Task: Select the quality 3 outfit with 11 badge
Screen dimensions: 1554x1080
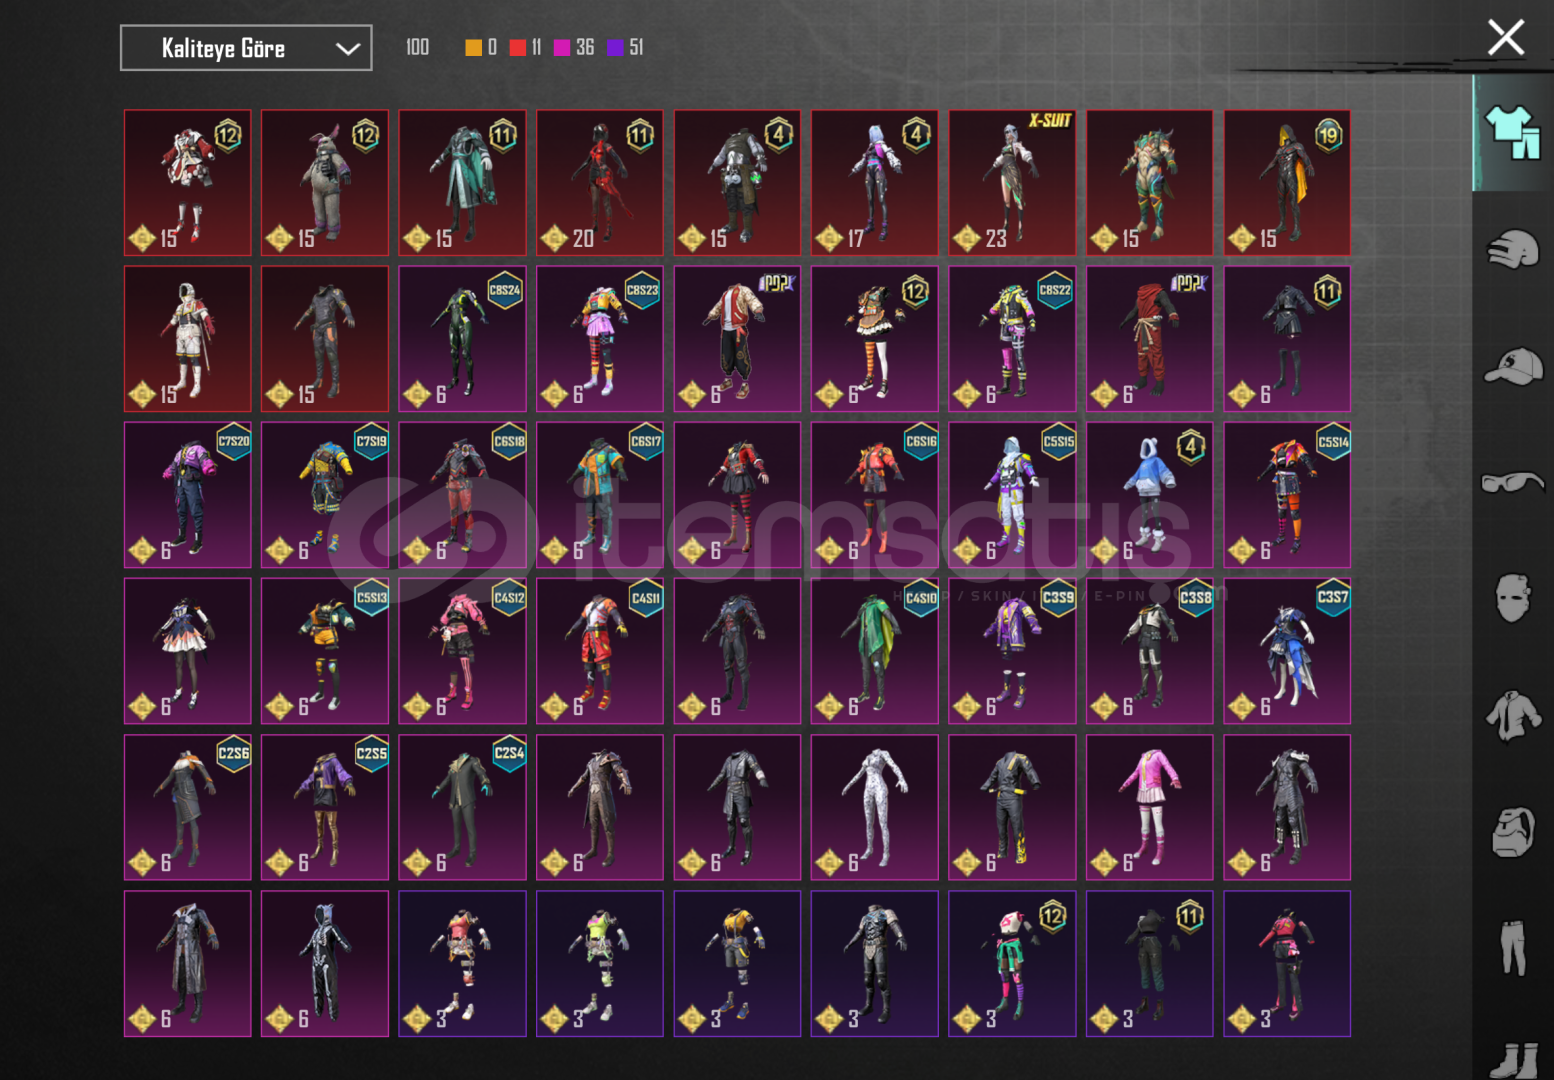Action: [1150, 964]
